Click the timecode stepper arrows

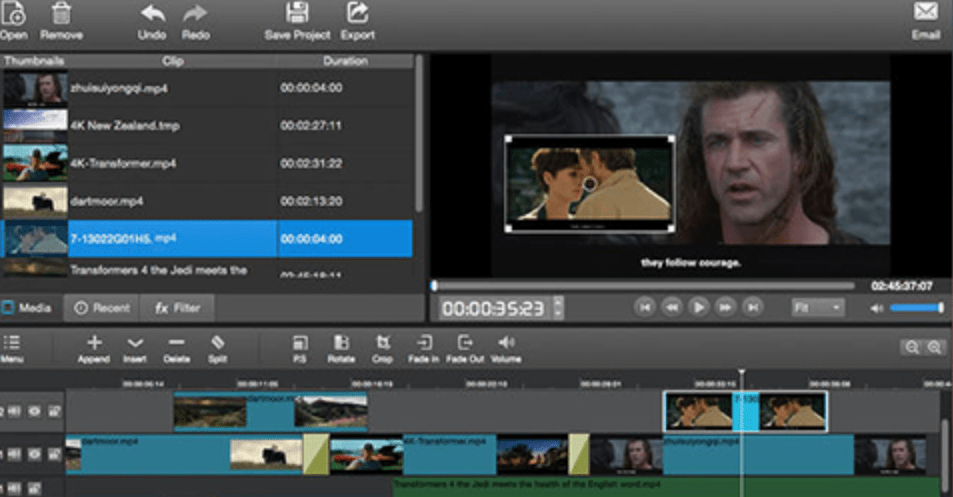coord(559,307)
